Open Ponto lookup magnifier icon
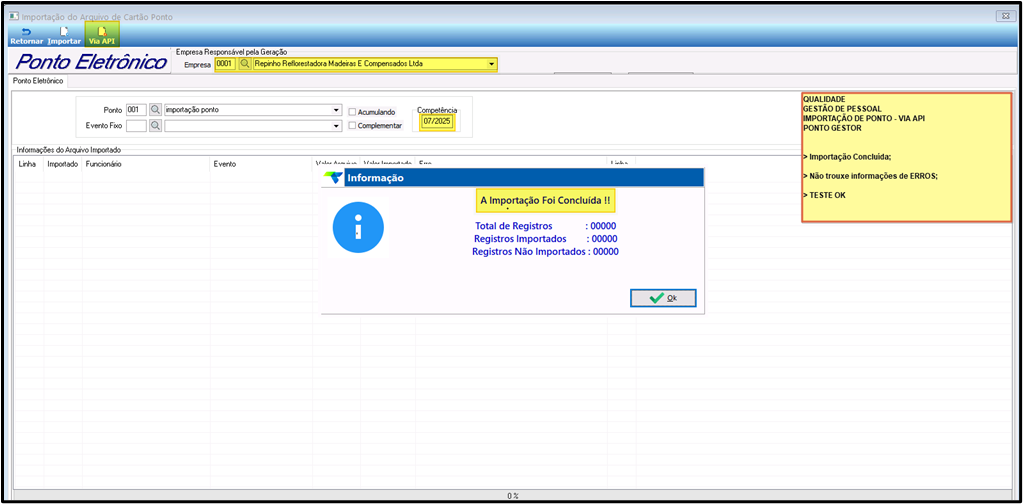The height and width of the screenshot is (504, 1023). coord(155,110)
